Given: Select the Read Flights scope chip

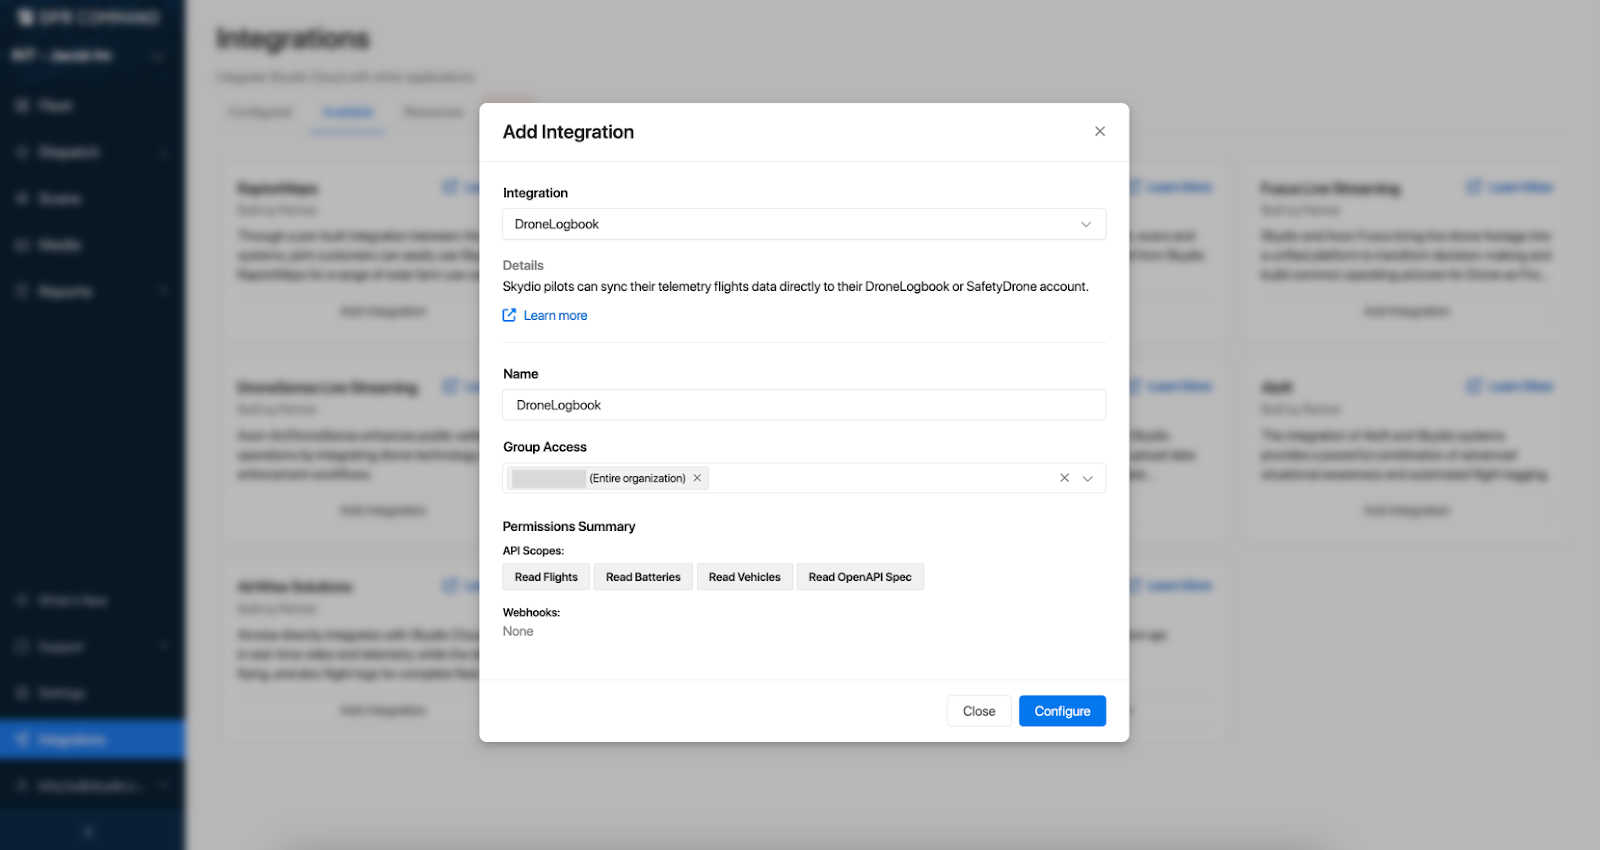Looking at the screenshot, I should [546, 577].
